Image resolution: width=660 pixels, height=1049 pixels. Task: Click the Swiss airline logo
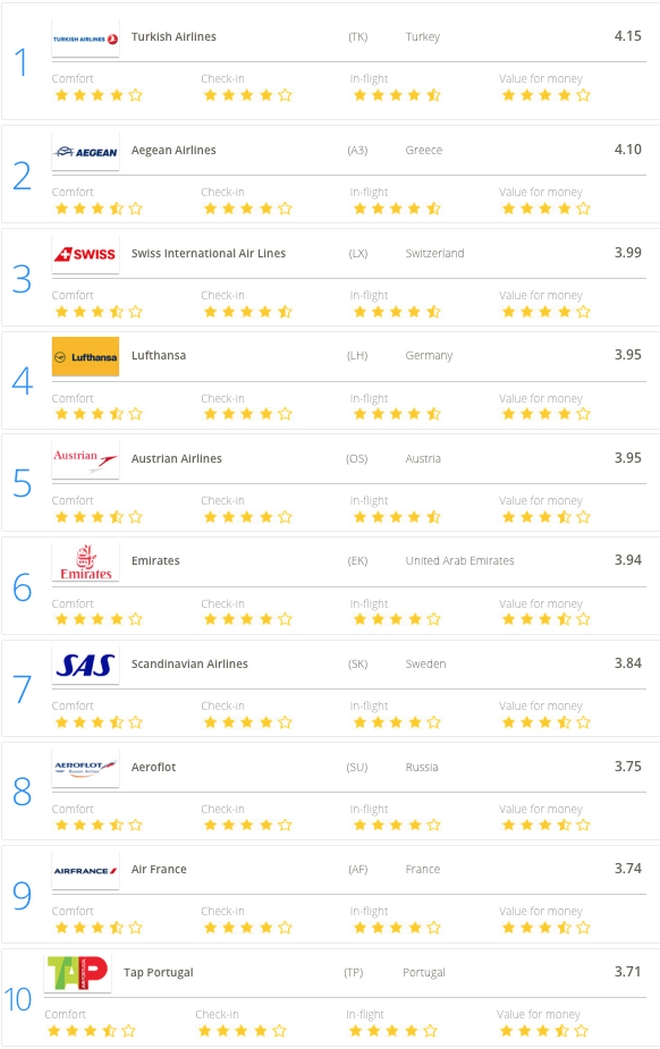tap(85, 254)
